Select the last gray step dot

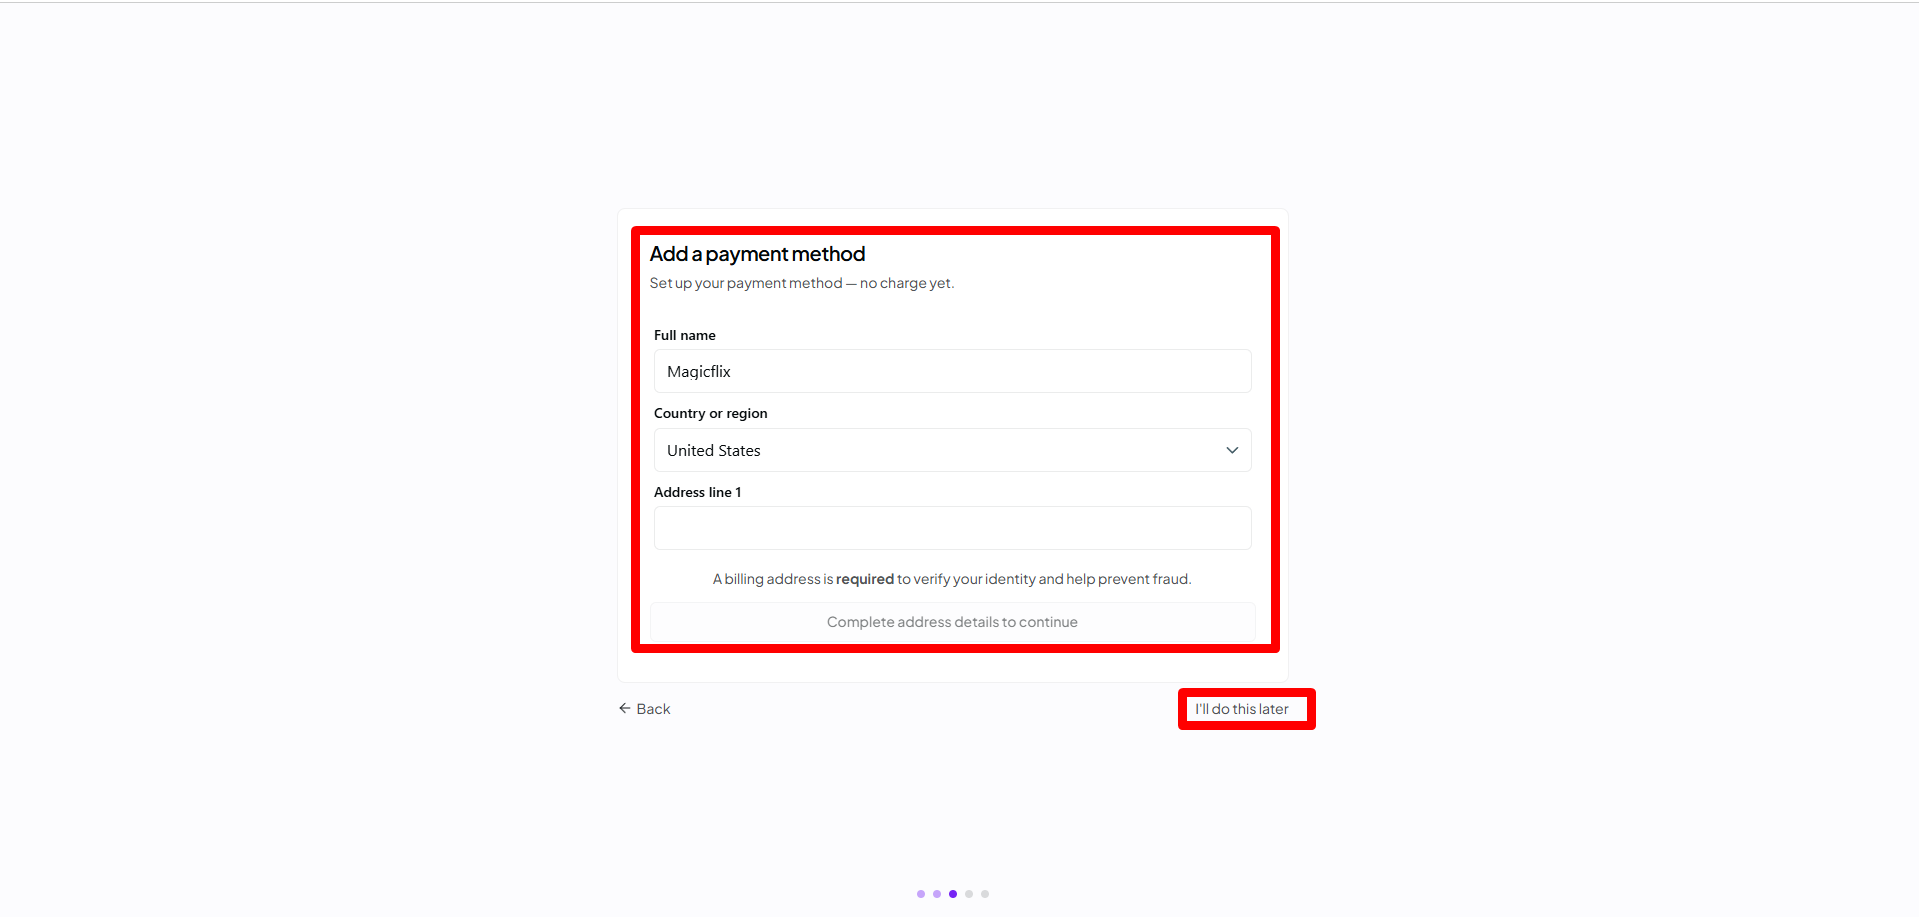point(985,894)
